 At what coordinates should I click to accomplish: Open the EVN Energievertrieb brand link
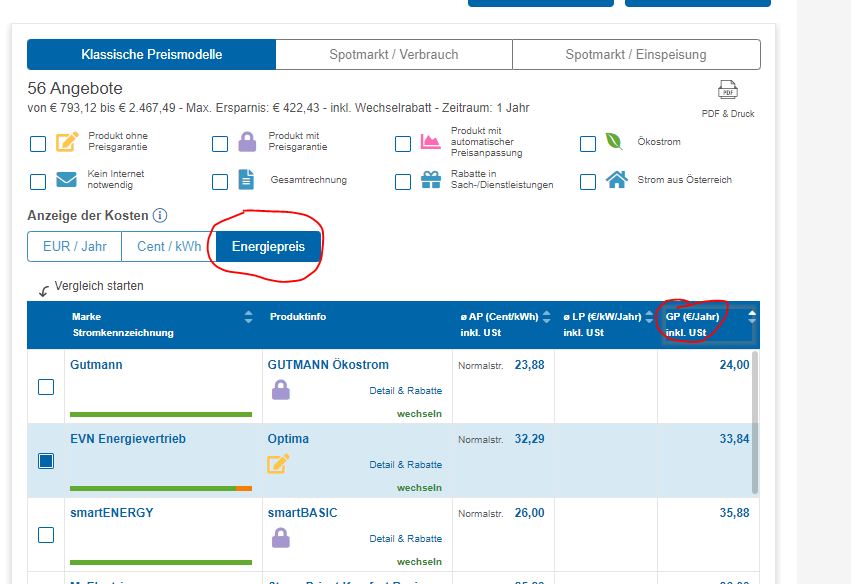pos(128,439)
